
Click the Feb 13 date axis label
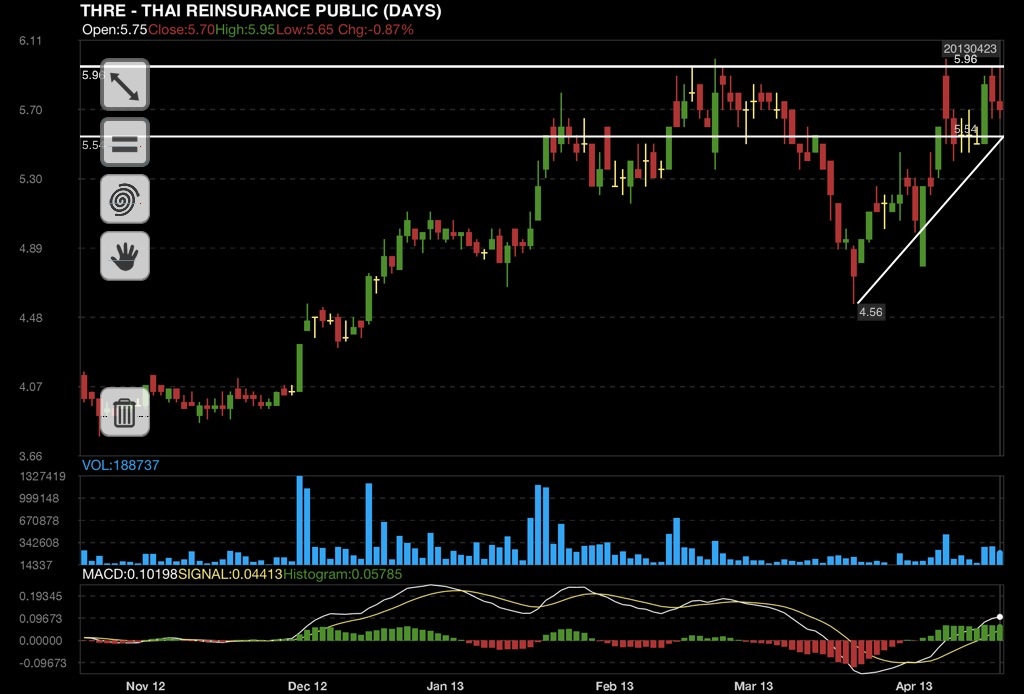614,686
